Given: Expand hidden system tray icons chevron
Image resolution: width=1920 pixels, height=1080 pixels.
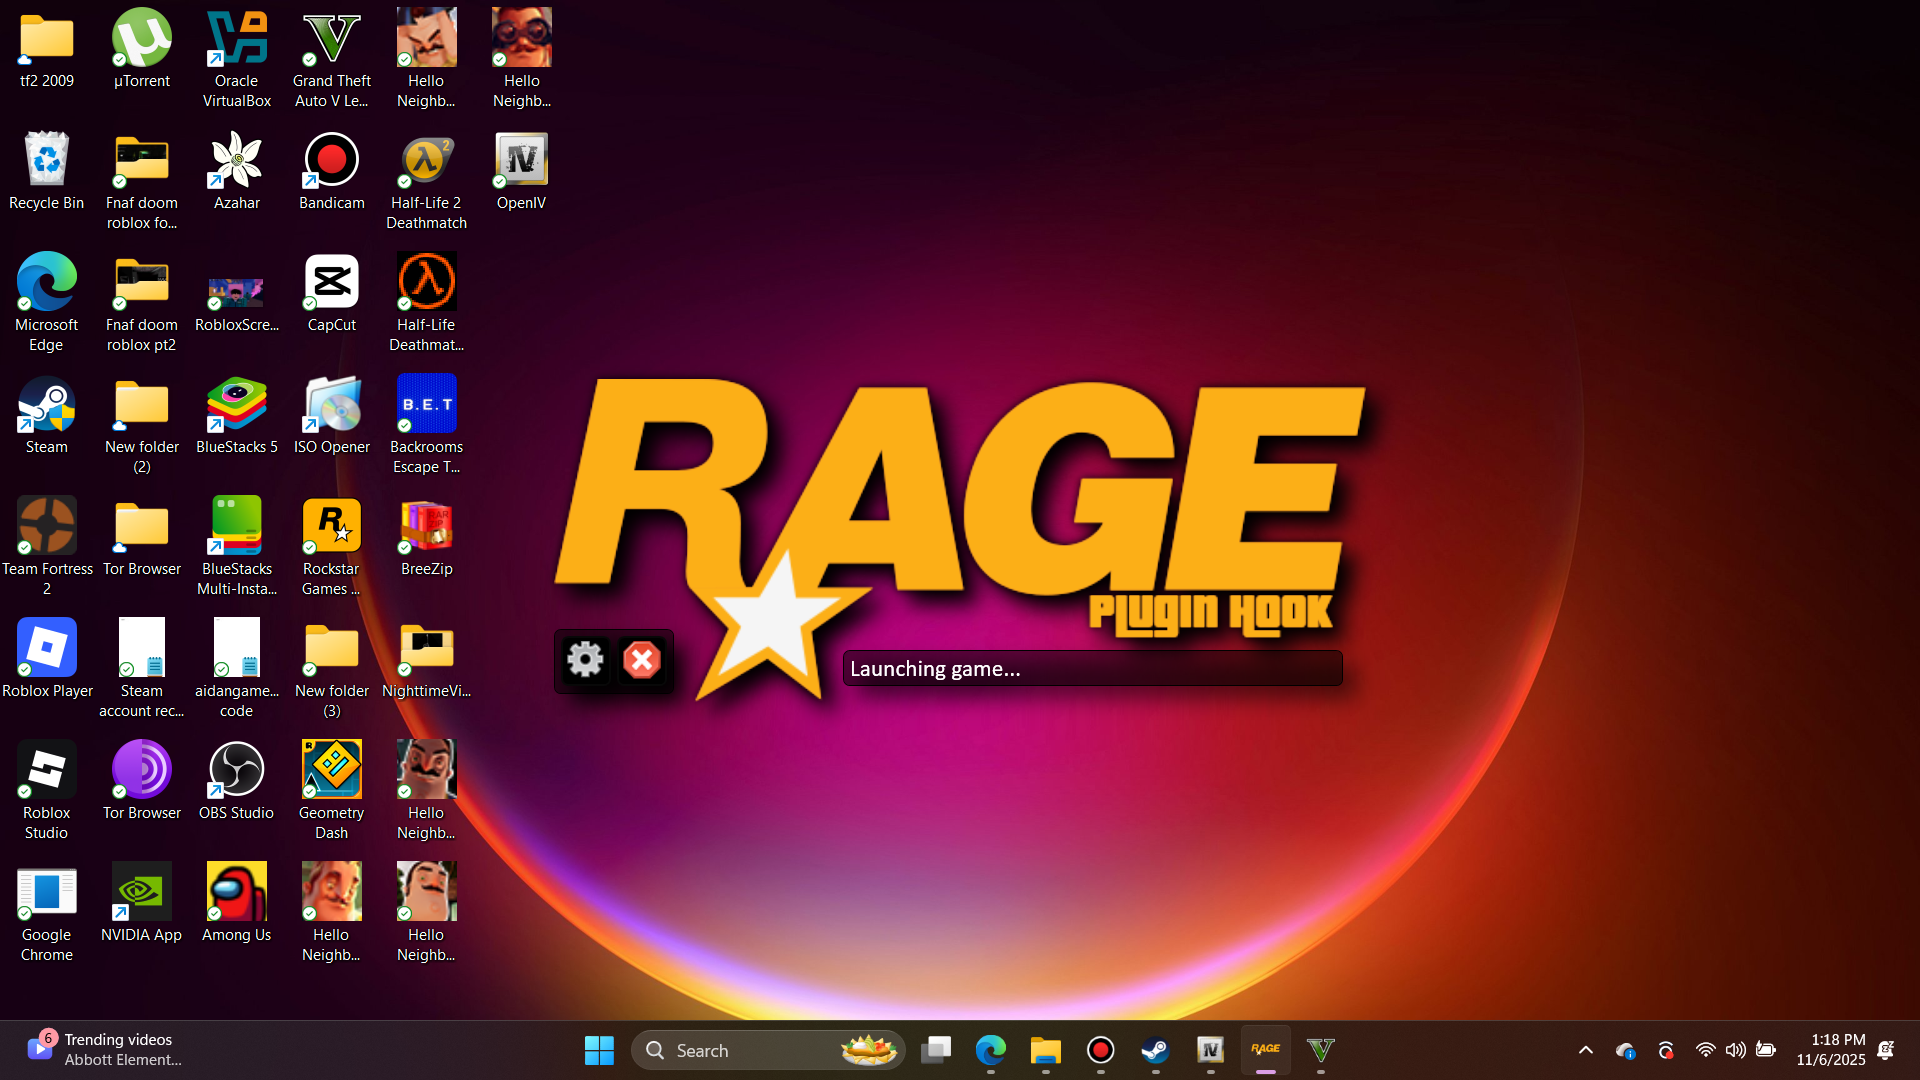Looking at the screenshot, I should point(1586,1050).
